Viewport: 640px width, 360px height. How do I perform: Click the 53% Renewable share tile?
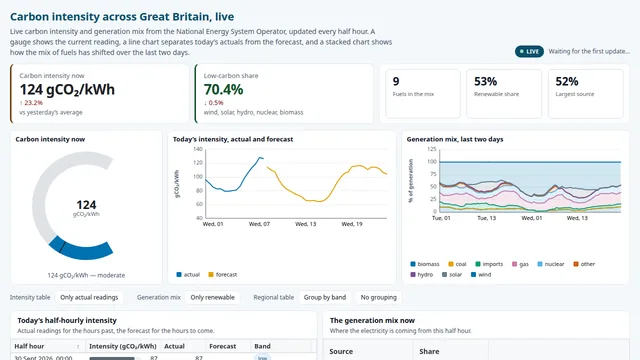click(504, 93)
